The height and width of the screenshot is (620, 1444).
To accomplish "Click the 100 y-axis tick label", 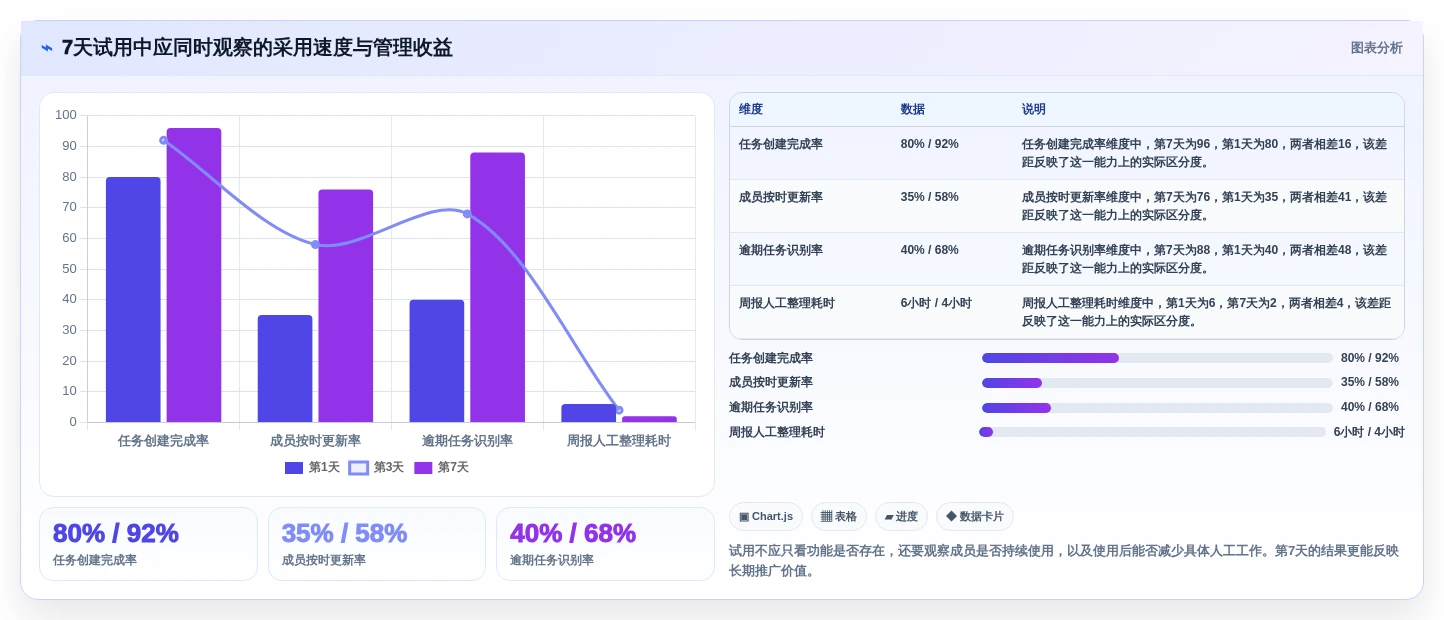I will (x=66, y=115).
